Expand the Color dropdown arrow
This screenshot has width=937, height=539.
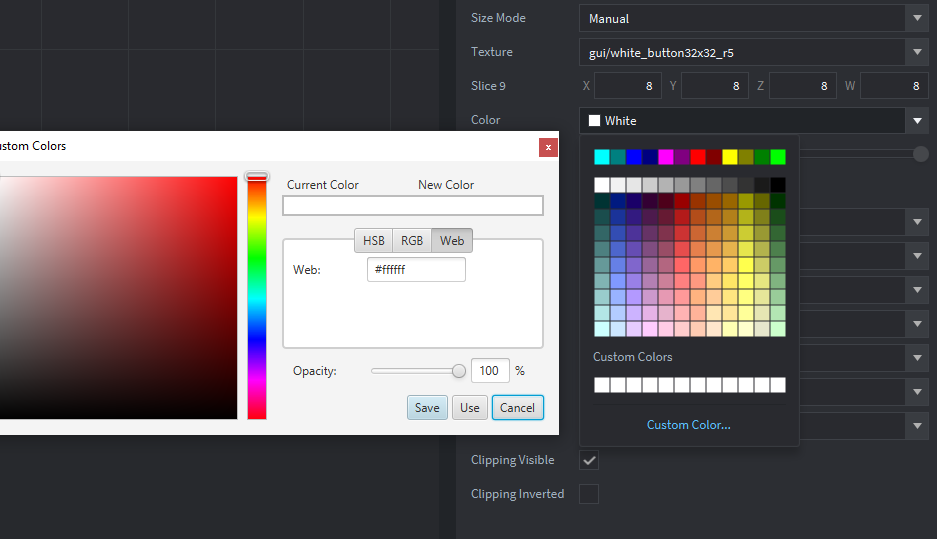click(917, 121)
